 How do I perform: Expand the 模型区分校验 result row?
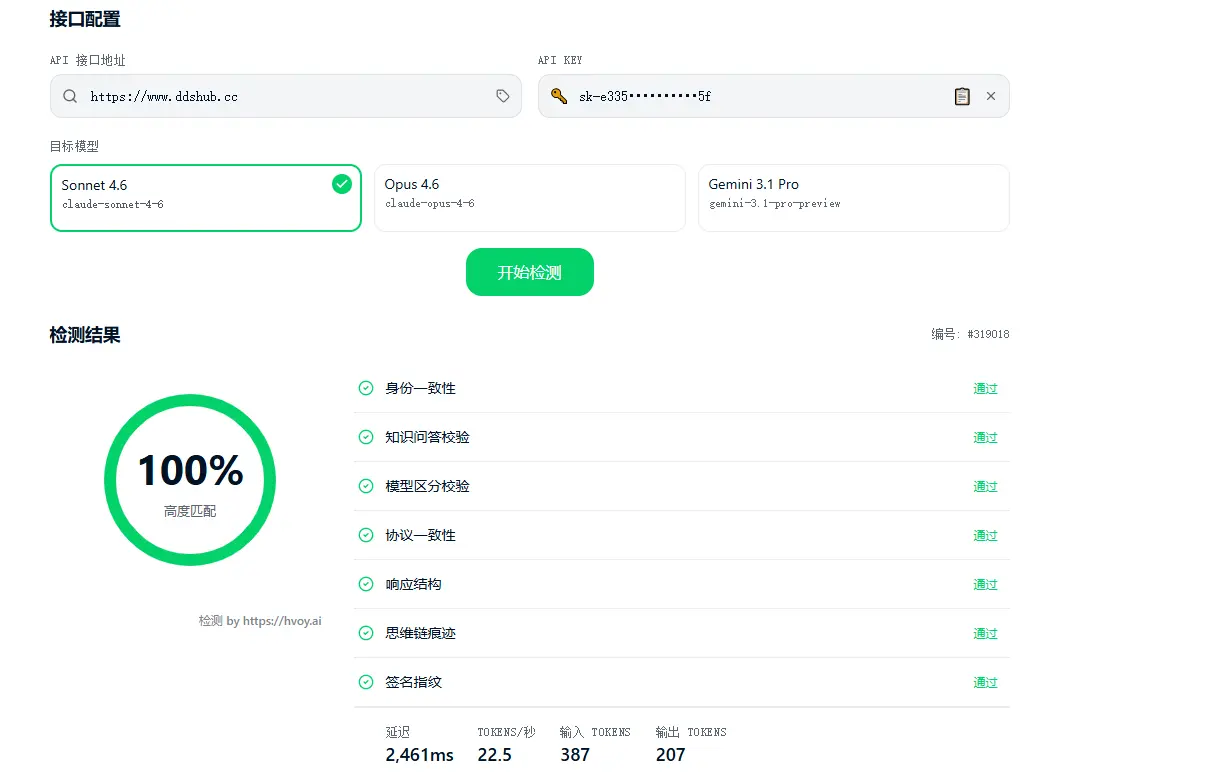point(680,486)
